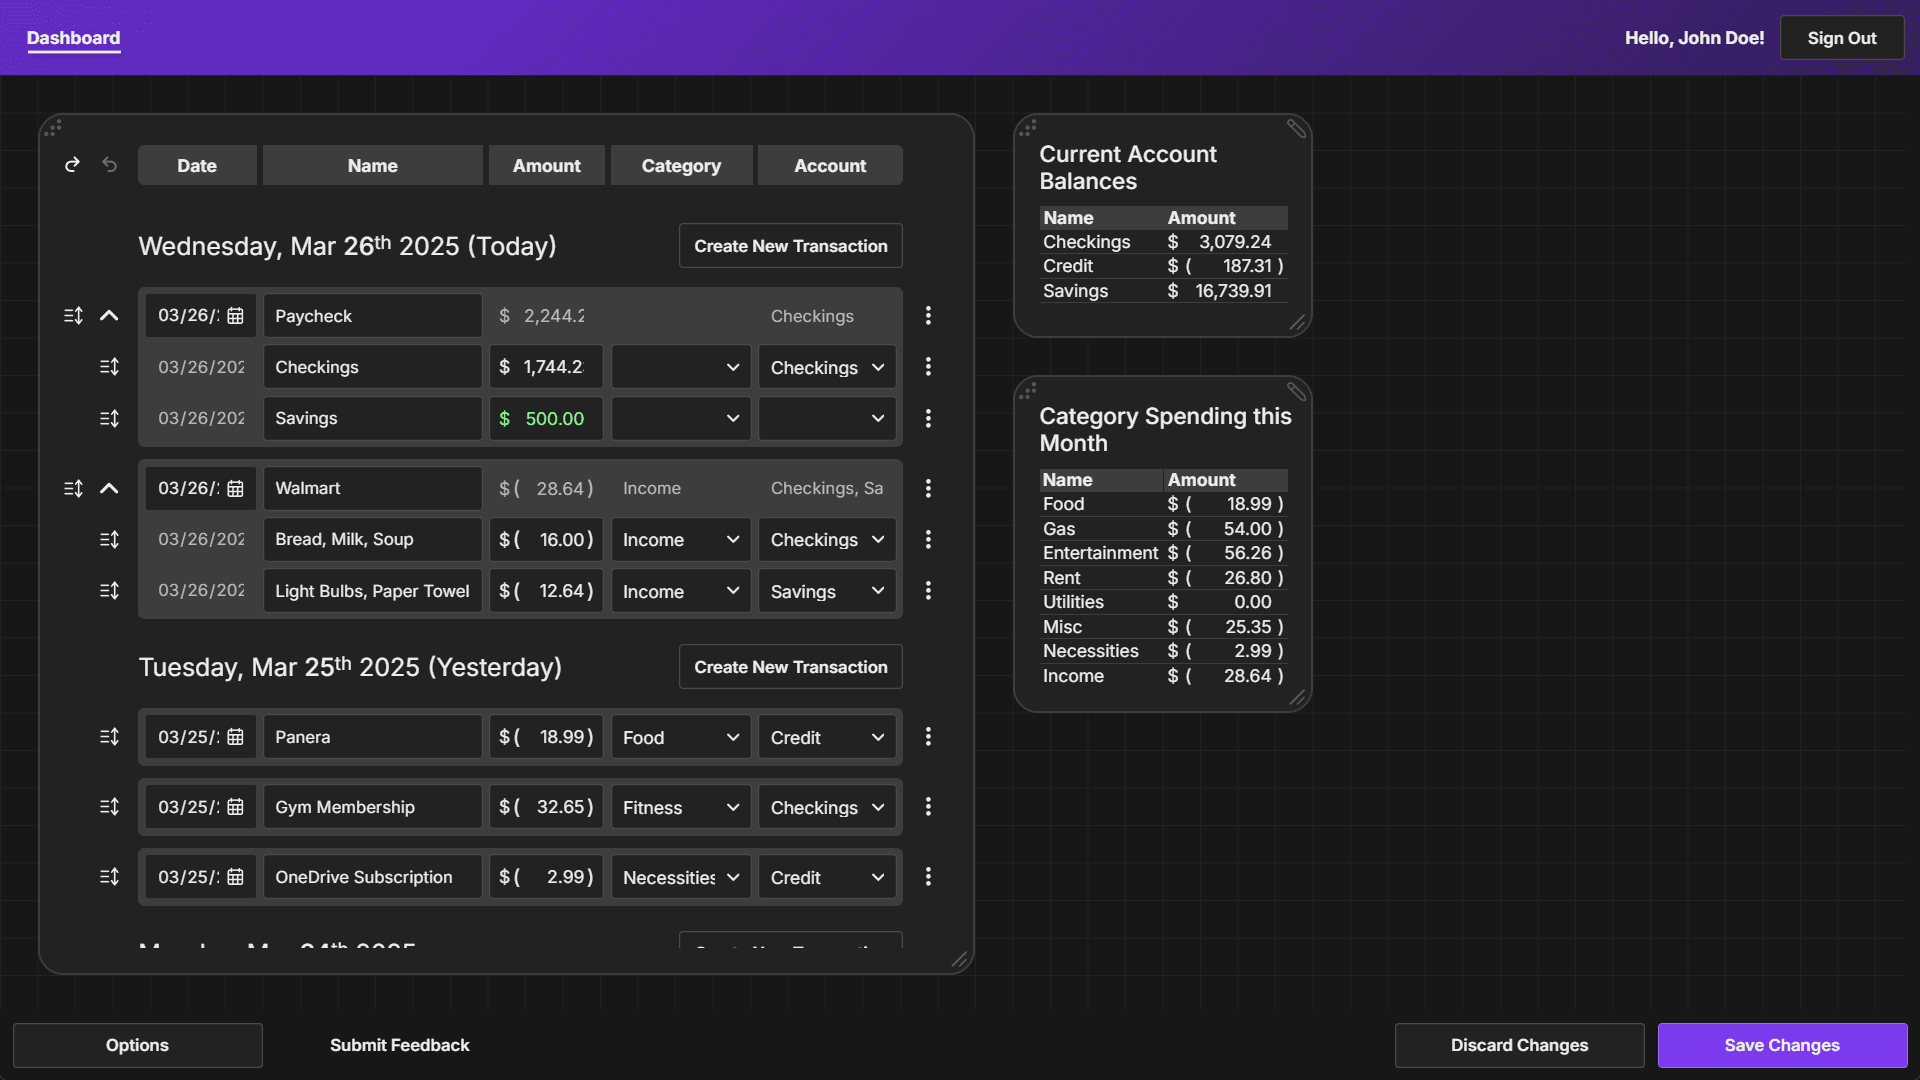Open the calendar picker on Panera date
Viewport: 1920px width, 1080px height.
pos(235,737)
